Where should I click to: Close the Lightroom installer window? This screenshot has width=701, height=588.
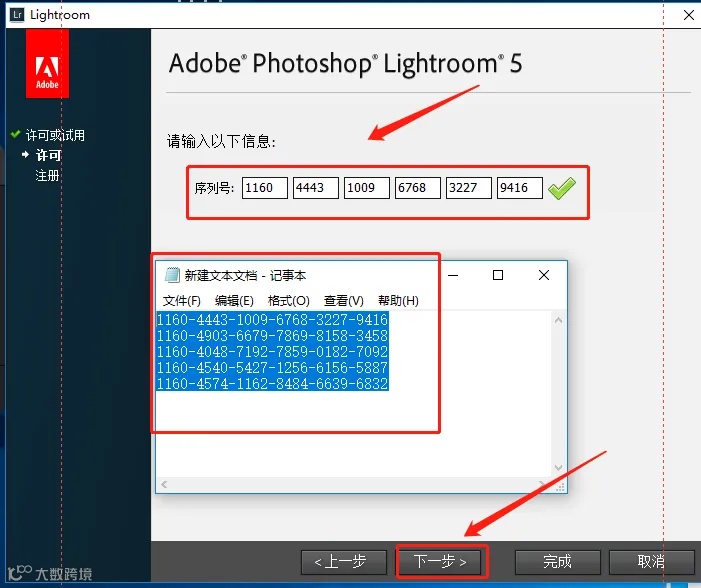[x=689, y=15]
